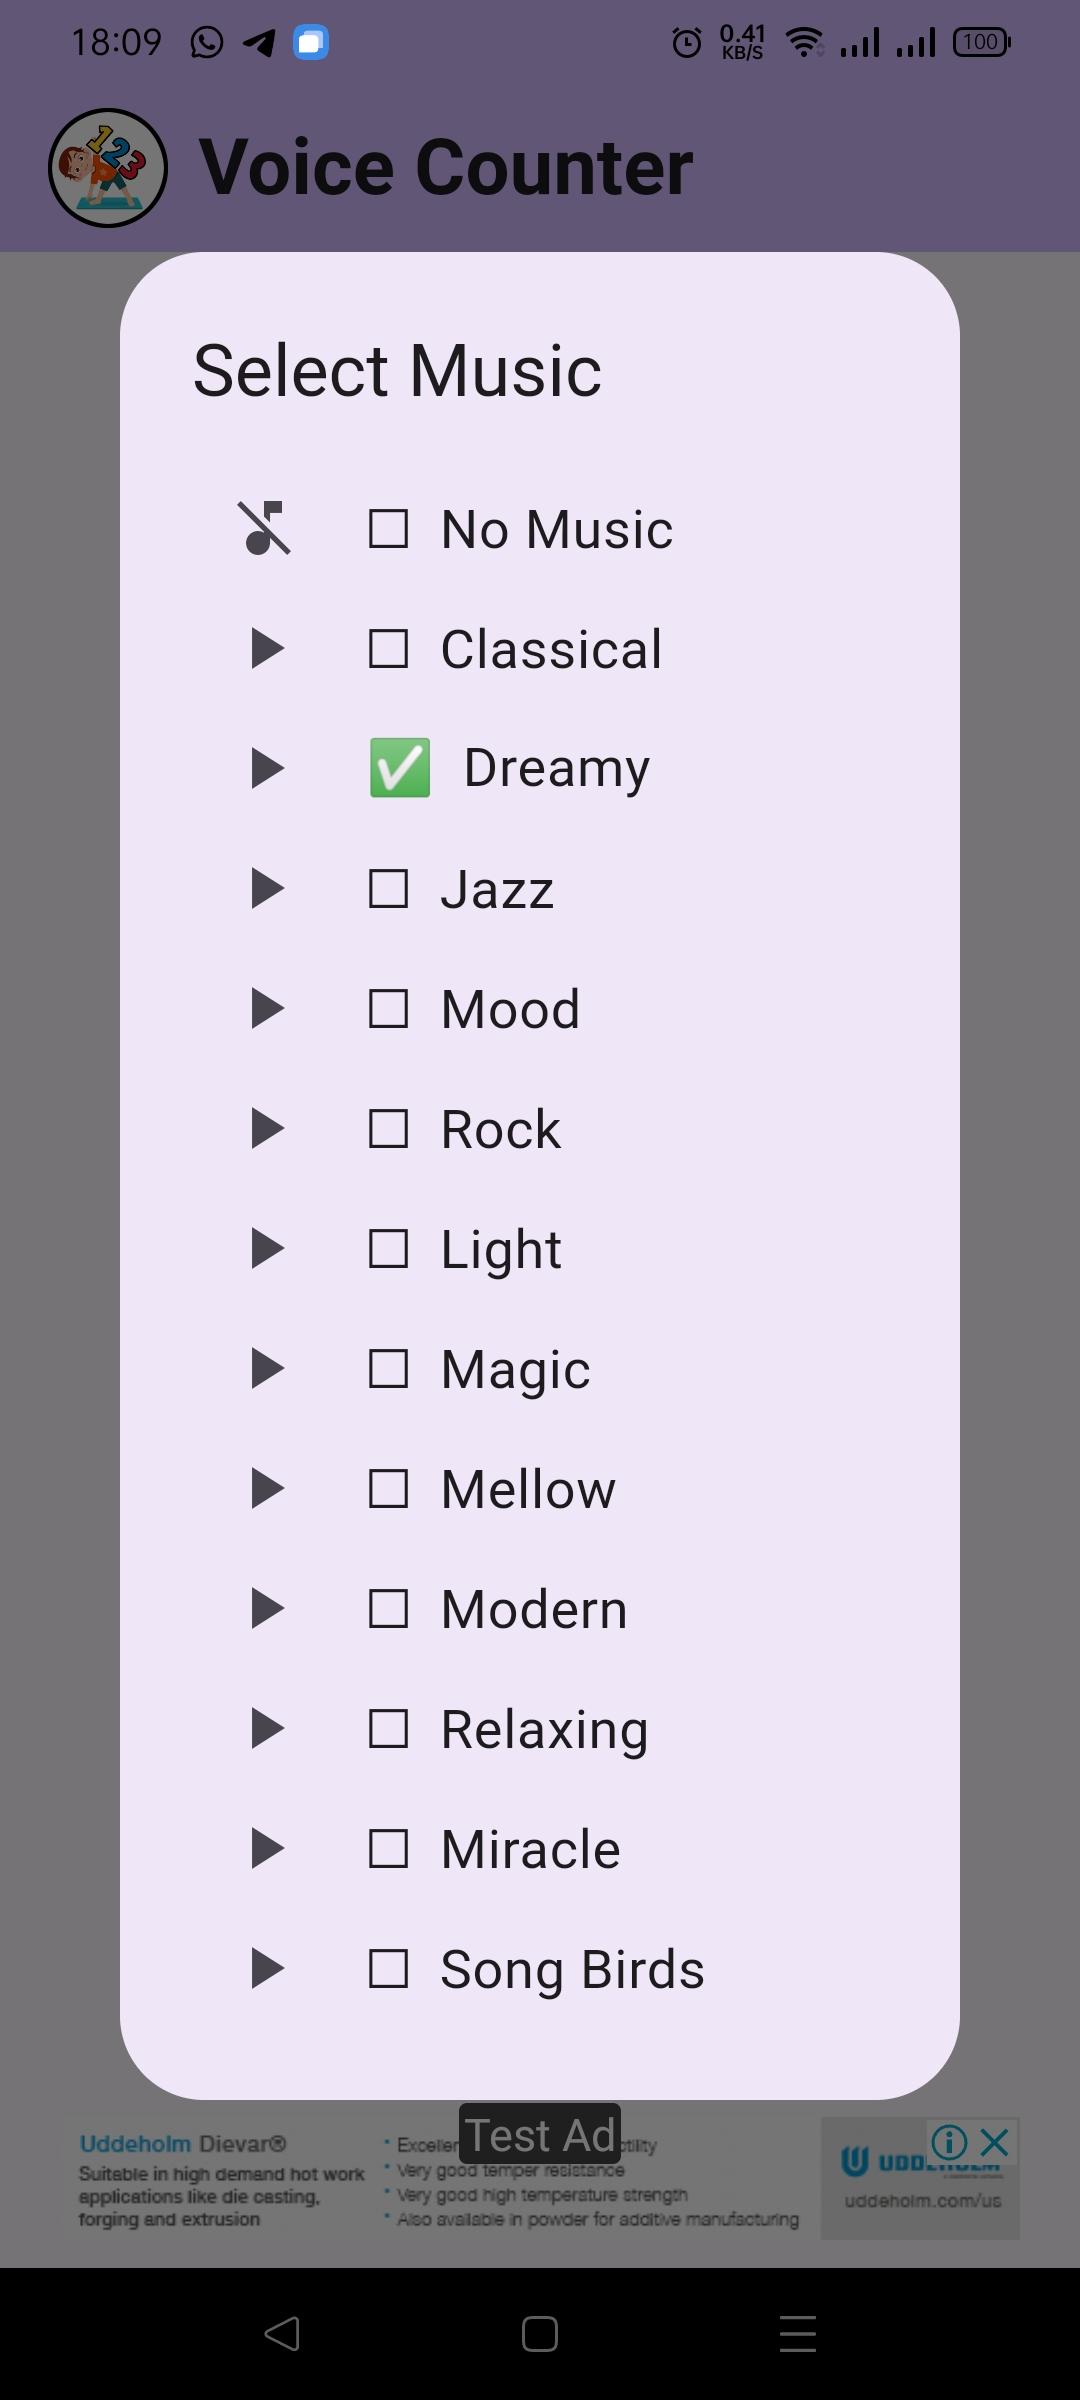Check the Mood checkbox

click(x=388, y=1009)
